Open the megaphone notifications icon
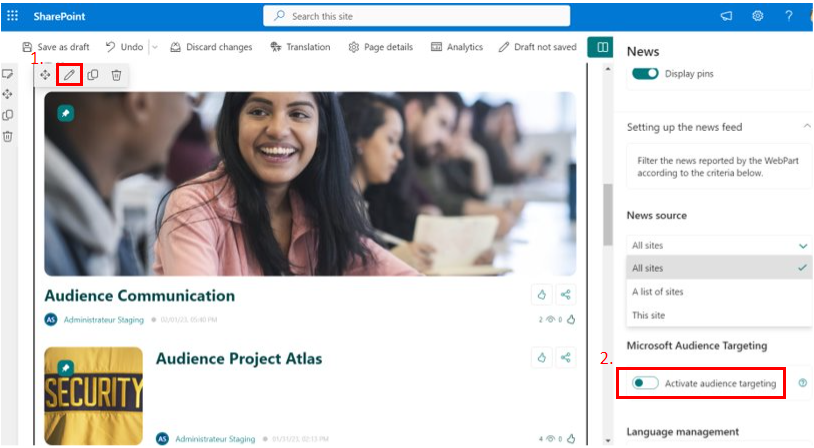814x448 pixels. (x=726, y=16)
